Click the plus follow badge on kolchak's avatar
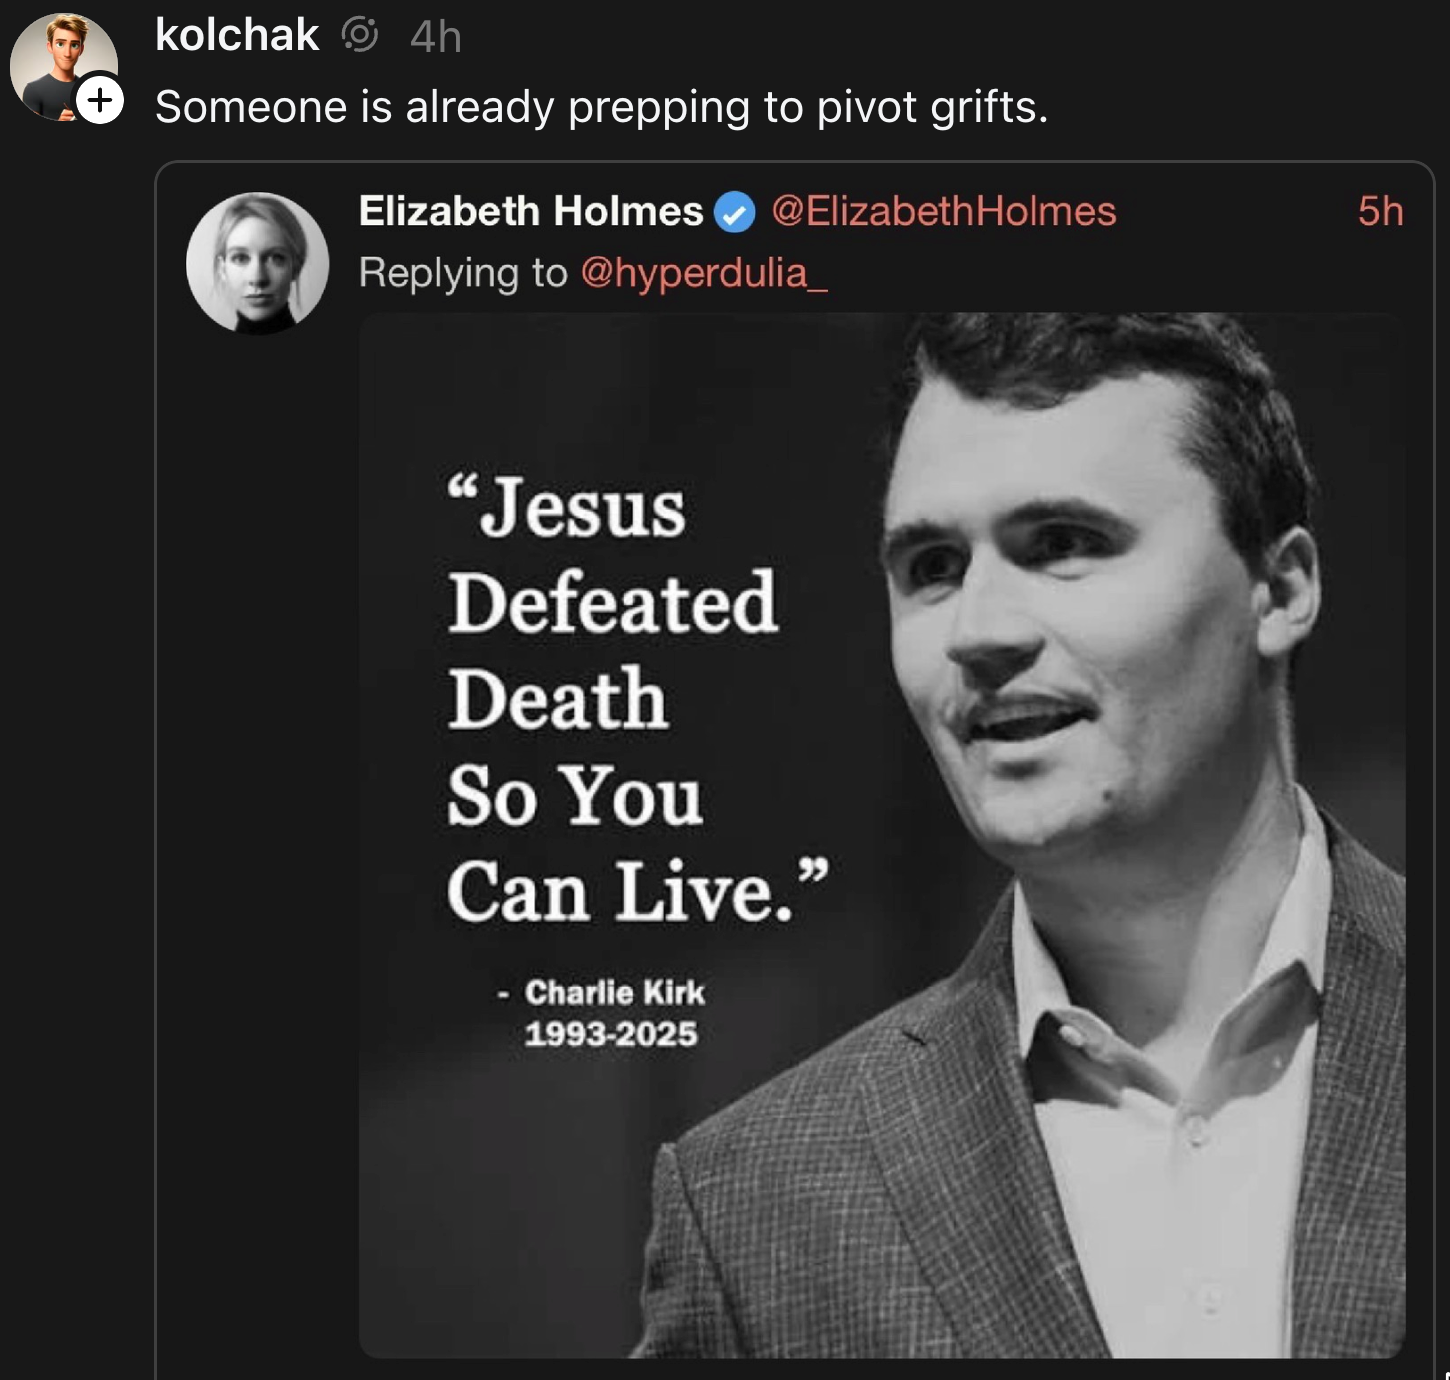The height and width of the screenshot is (1380, 1450). [99, 99]
